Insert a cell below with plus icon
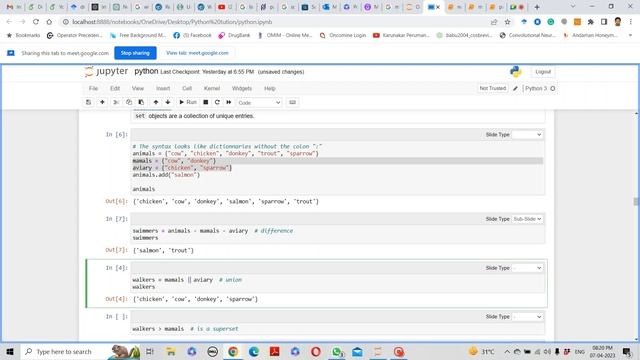 pos(102,102)
